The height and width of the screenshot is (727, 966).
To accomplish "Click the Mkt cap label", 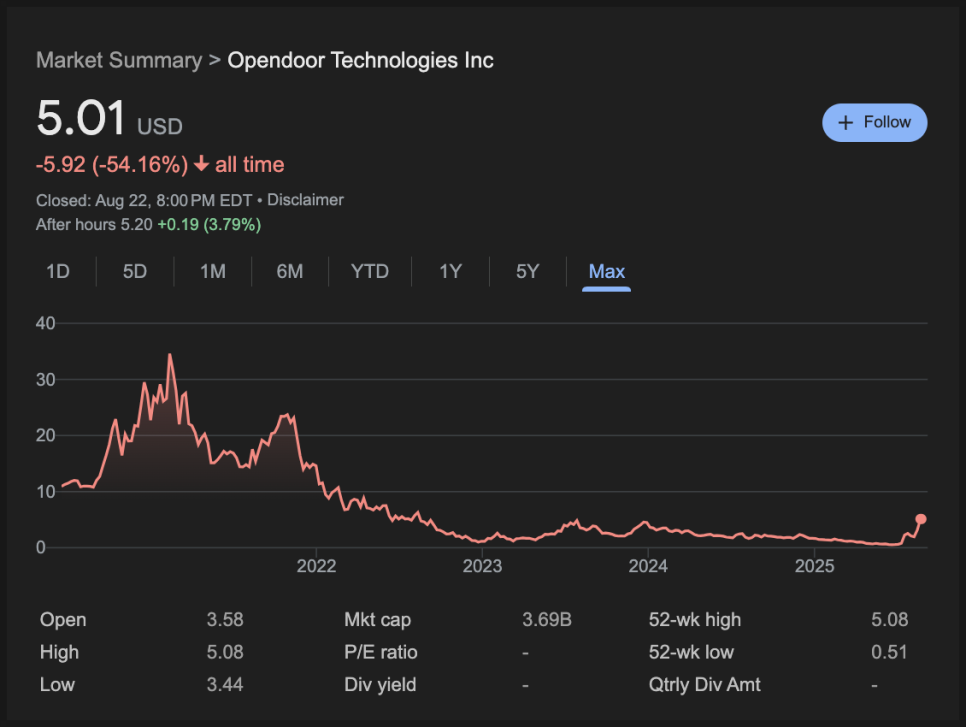I will (378, 619).
